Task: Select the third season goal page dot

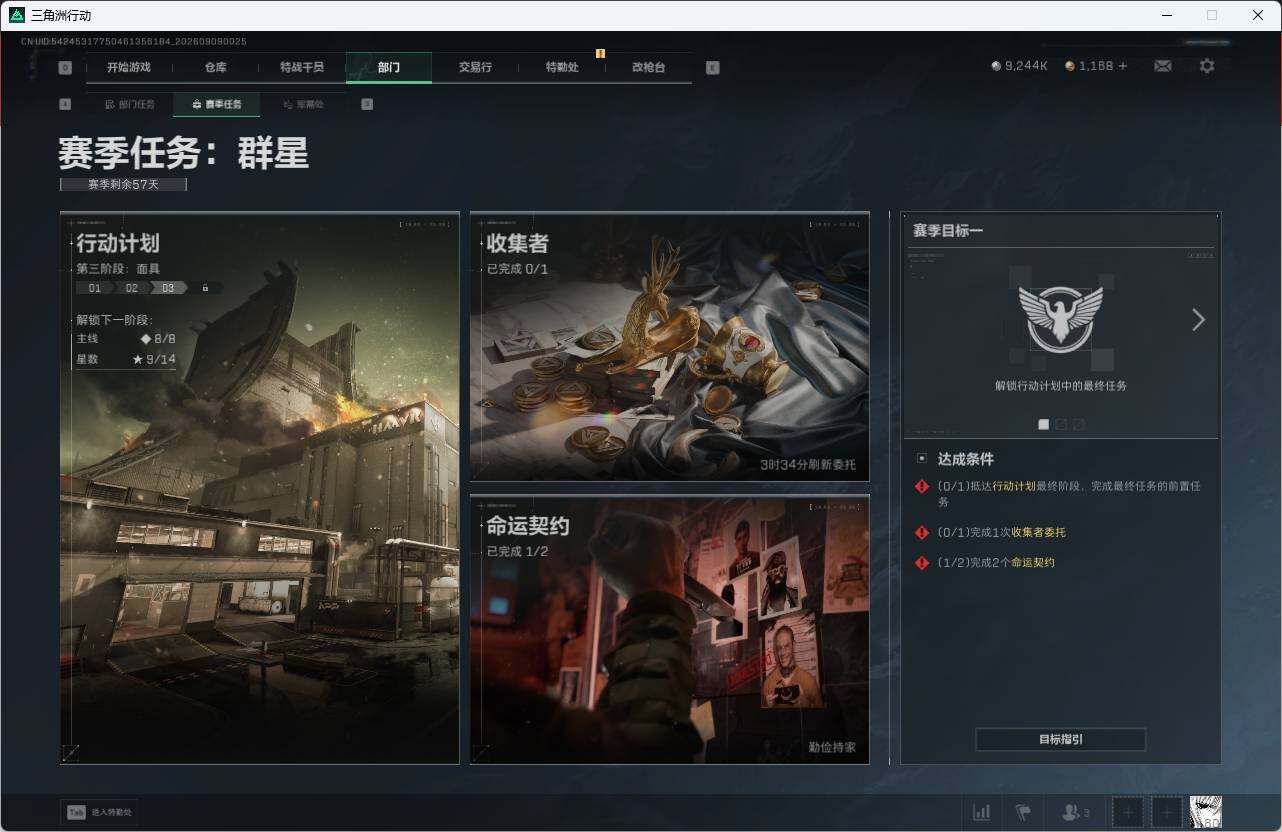Action: pyautogui.click(x=1078, y=425)
